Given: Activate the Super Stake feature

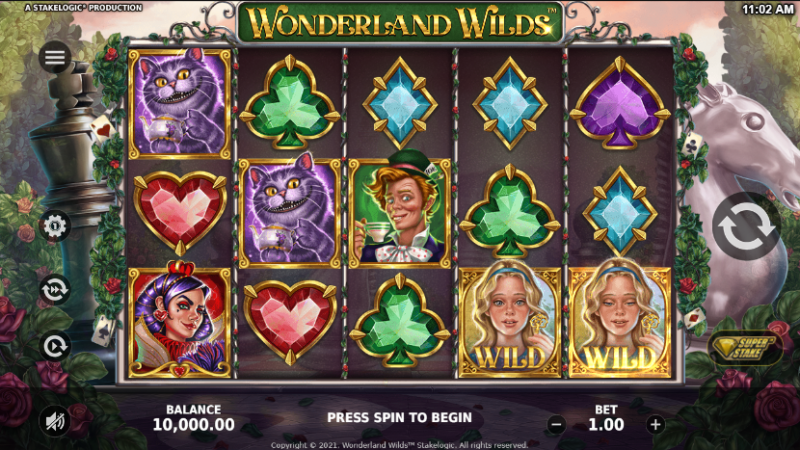Looking at the screenshot, I should [745, 348].
